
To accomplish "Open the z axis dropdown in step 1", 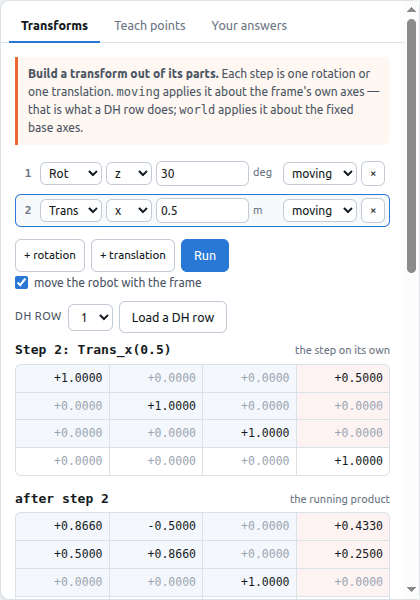I will [129, 174].
